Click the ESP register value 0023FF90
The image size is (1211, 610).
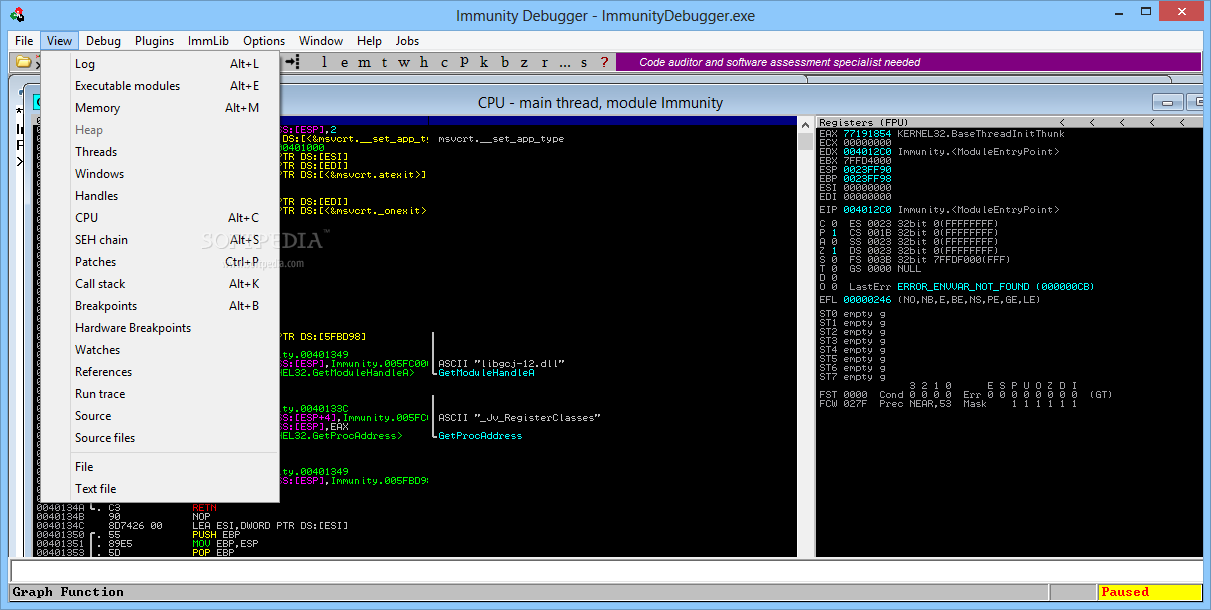(867, 170)
